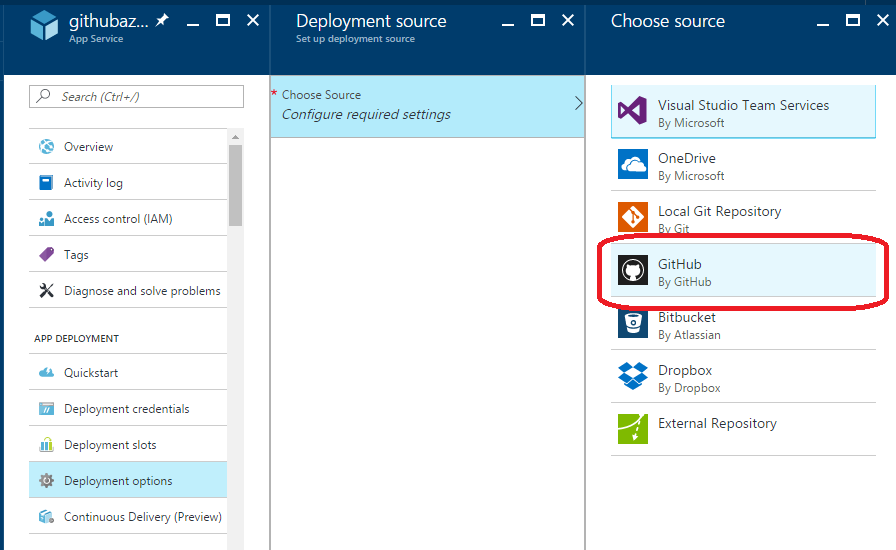The height and width of the screenshot is (550, 896).
Task: Close the Deployment source blade
Action: pyautogui.click(x=568, y=21)
